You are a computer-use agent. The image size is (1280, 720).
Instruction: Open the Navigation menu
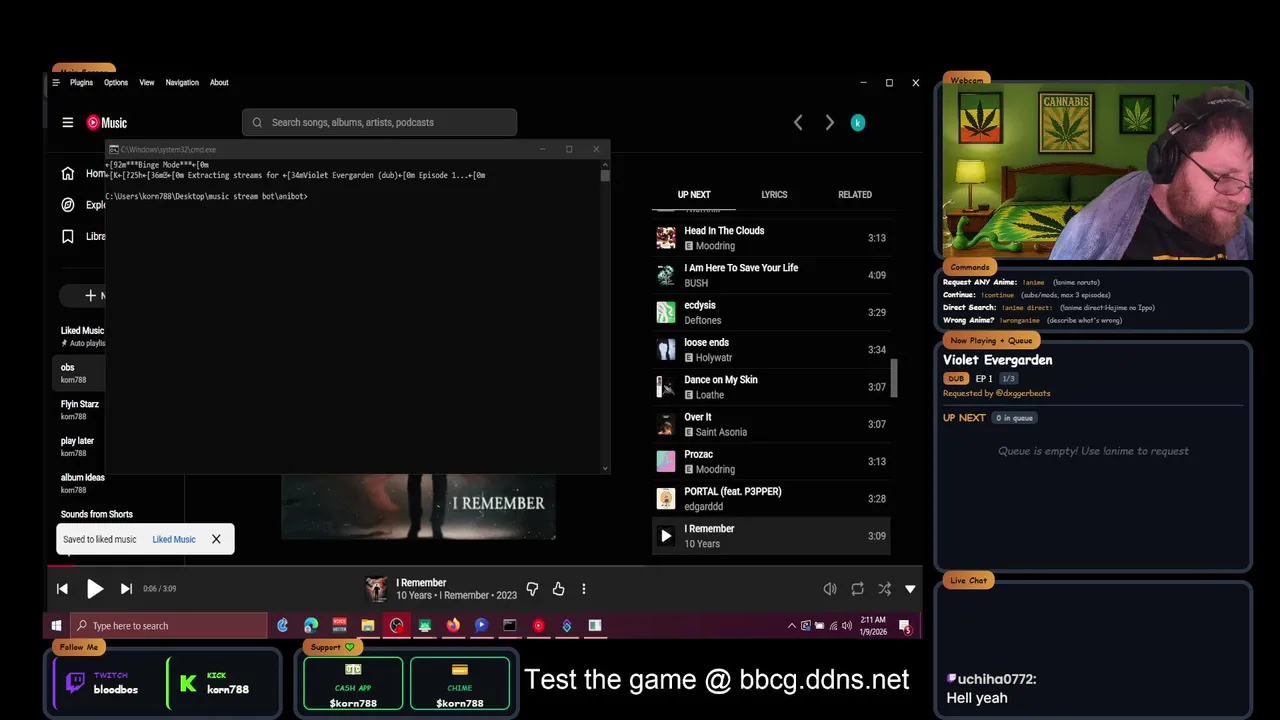coord(182,83)
